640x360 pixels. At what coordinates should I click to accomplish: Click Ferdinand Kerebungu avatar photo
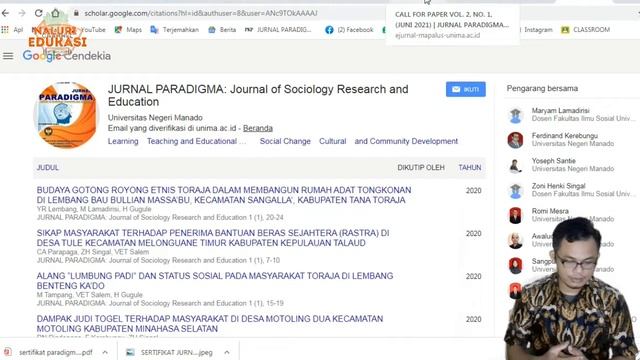coord(516,140)
